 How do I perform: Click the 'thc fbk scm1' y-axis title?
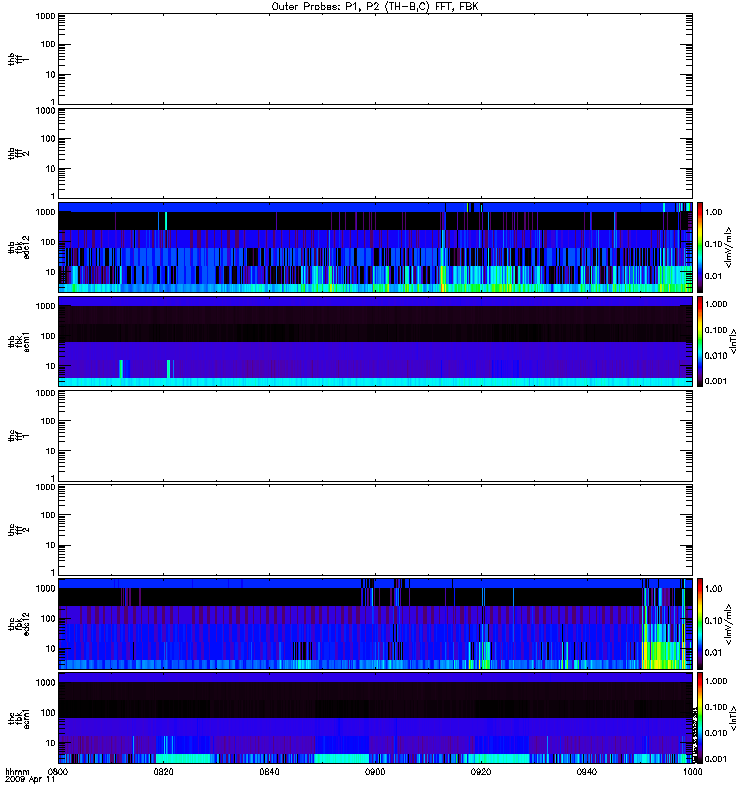(x=18, y=718)
